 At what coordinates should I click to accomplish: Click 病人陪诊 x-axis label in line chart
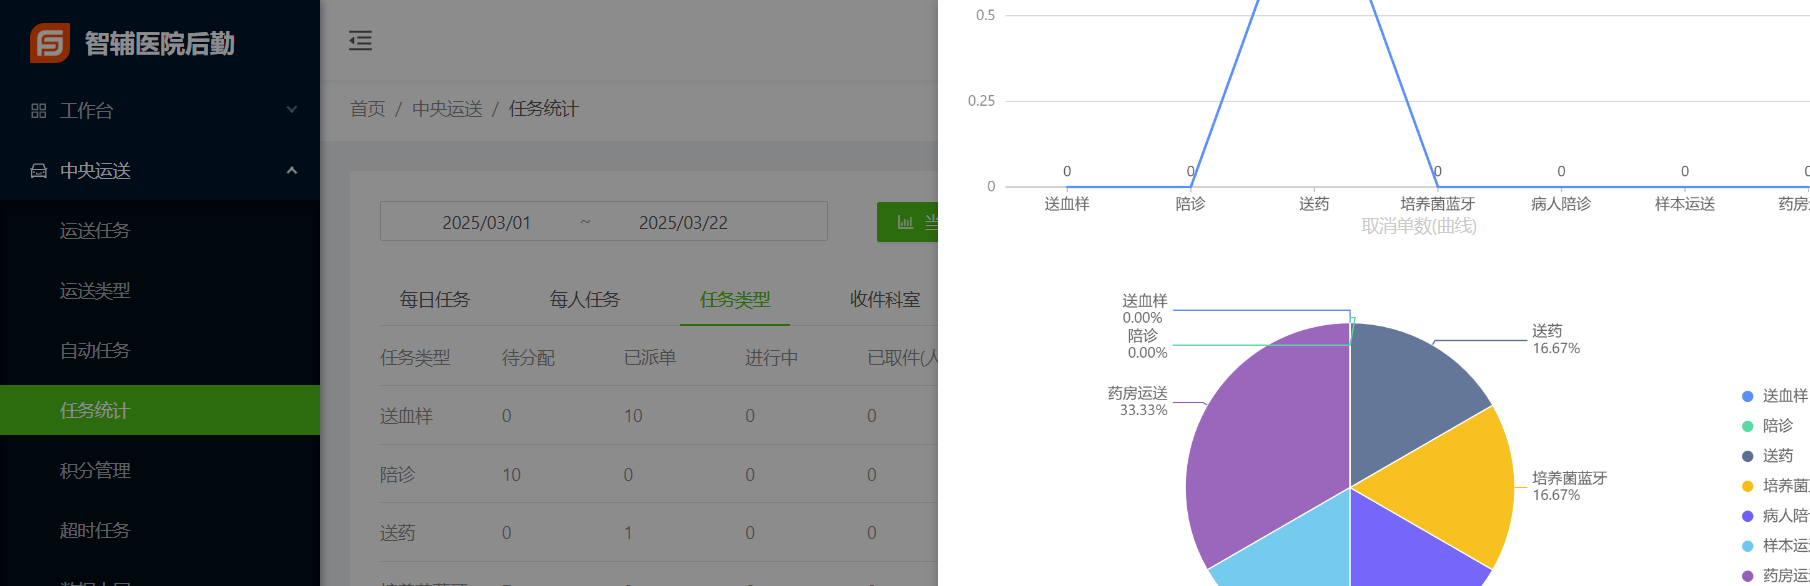tap(1561, 204)
